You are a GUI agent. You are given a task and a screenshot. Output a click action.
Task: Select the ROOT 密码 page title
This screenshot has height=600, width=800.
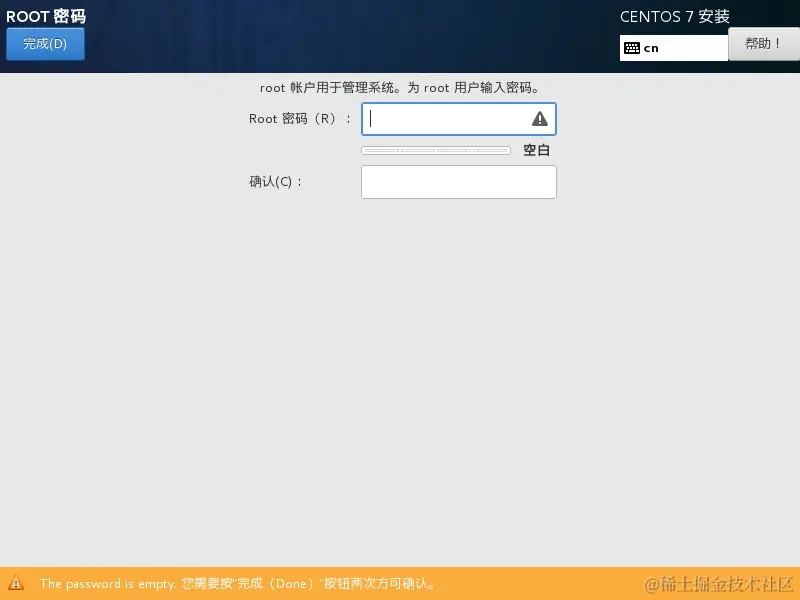coord(45,16)
